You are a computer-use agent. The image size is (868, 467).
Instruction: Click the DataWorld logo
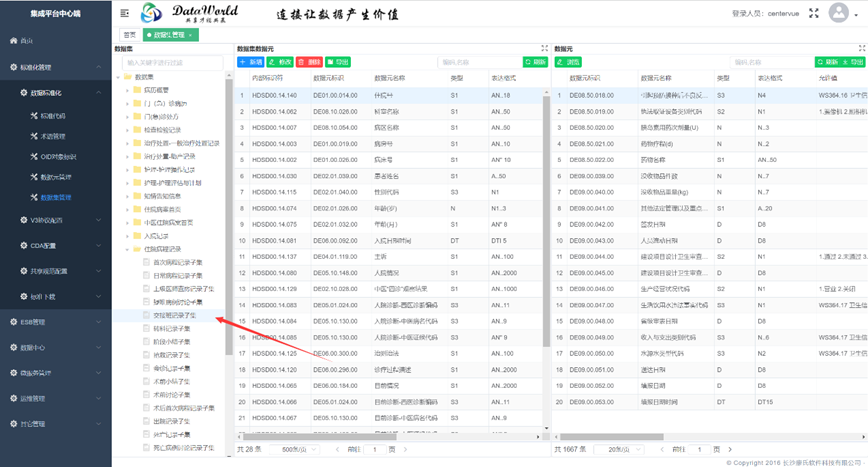[x=189, y=13]
